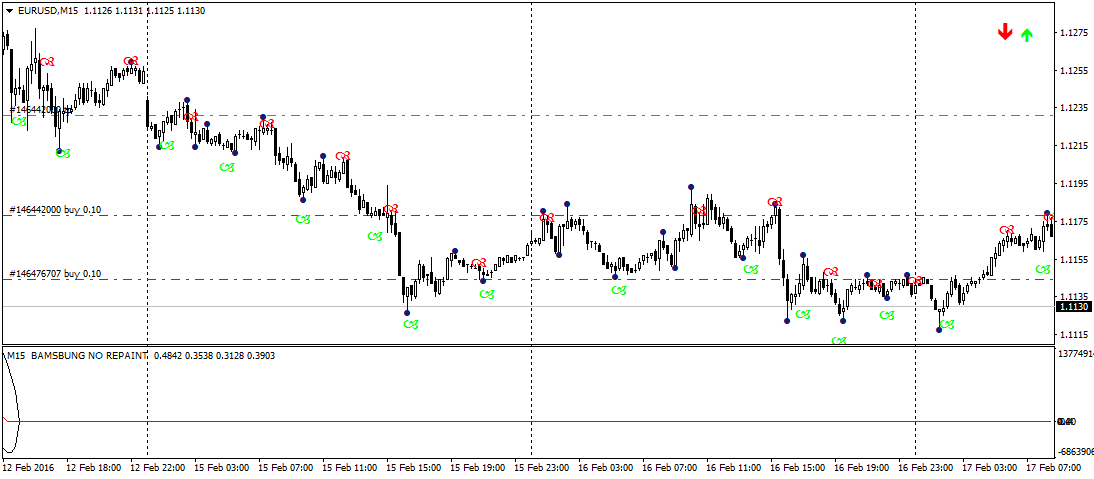Click price axis label 1.1195
This screenshot has width=1094, height=479.
1074,184
